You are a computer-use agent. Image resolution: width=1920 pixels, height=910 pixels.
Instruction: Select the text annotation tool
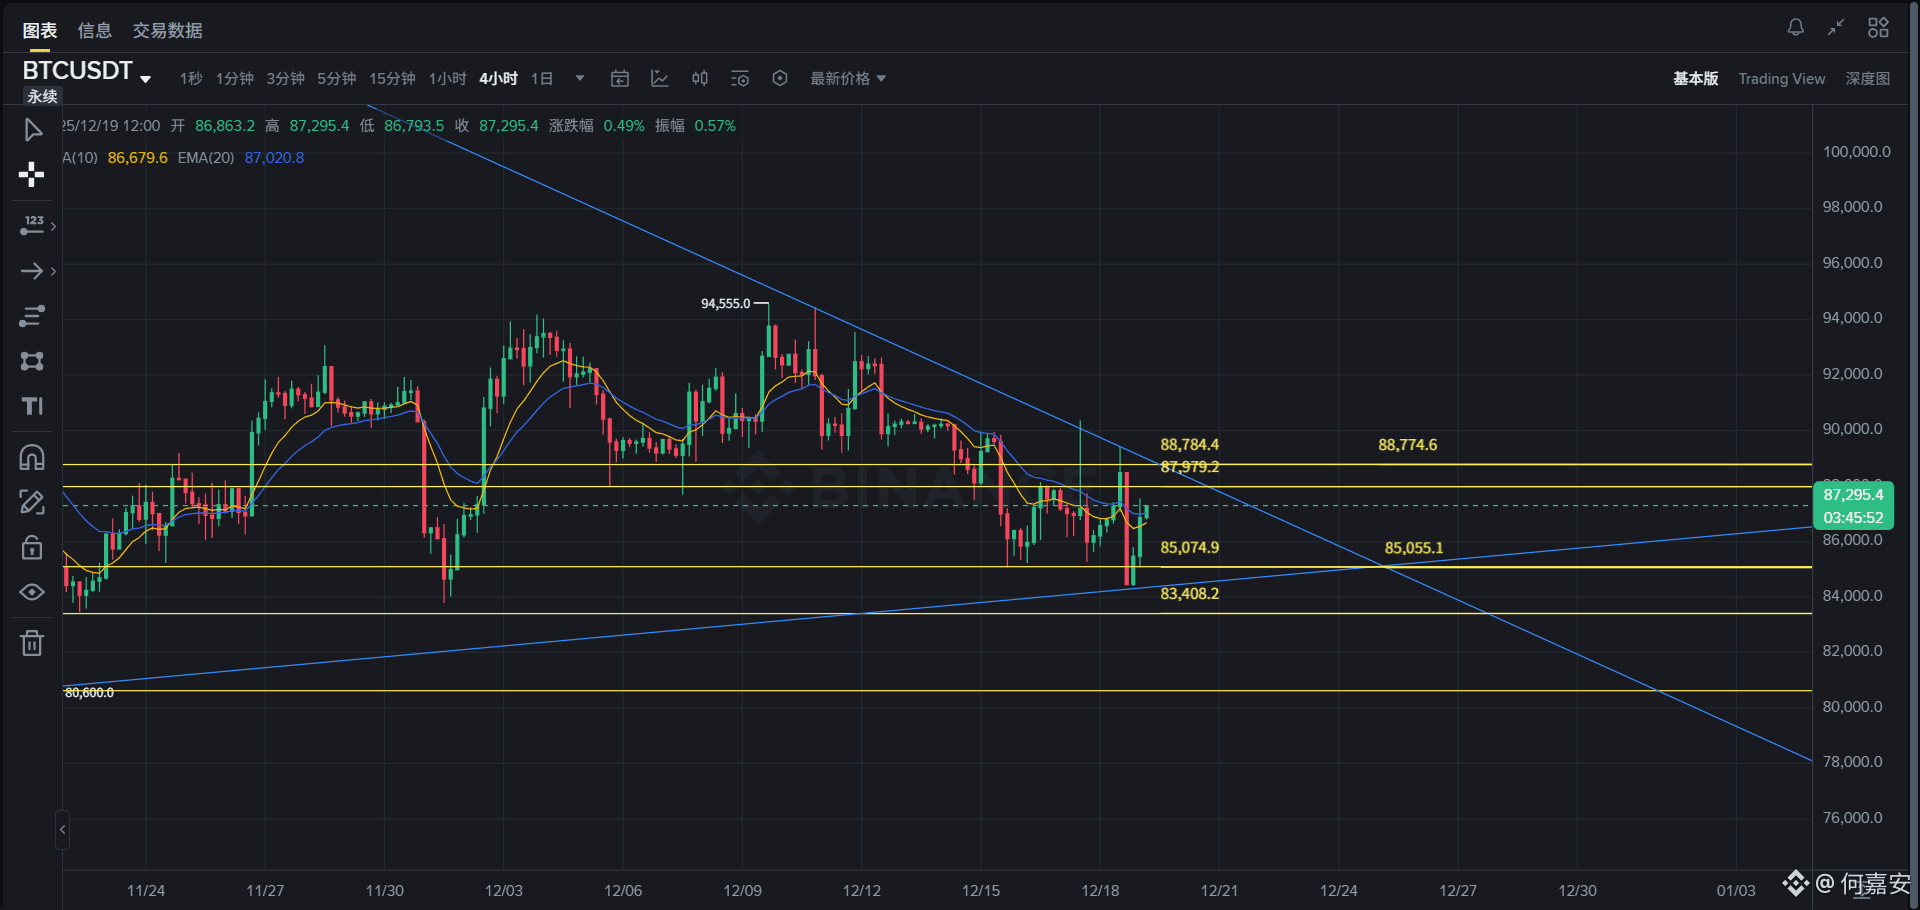[x=32, y=406]
